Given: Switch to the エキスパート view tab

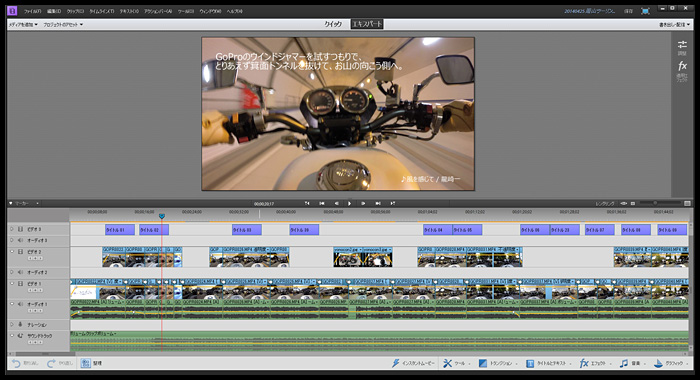Looking at the screenshot, I should tap(367, 24).
